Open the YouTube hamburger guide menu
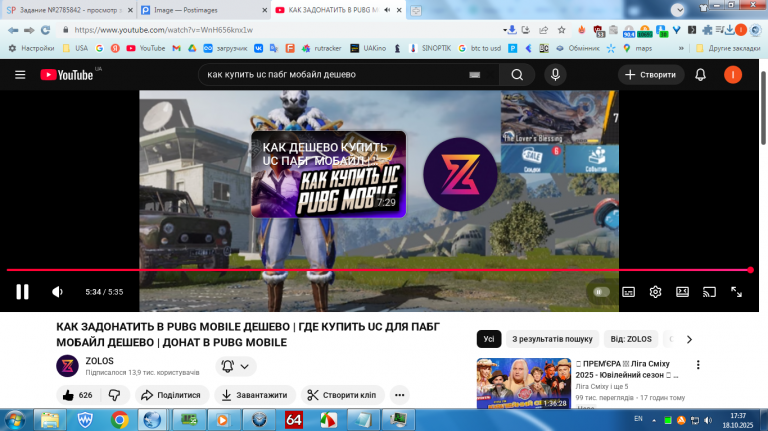This screenshot has width=768, height=431. coord(20,74)
